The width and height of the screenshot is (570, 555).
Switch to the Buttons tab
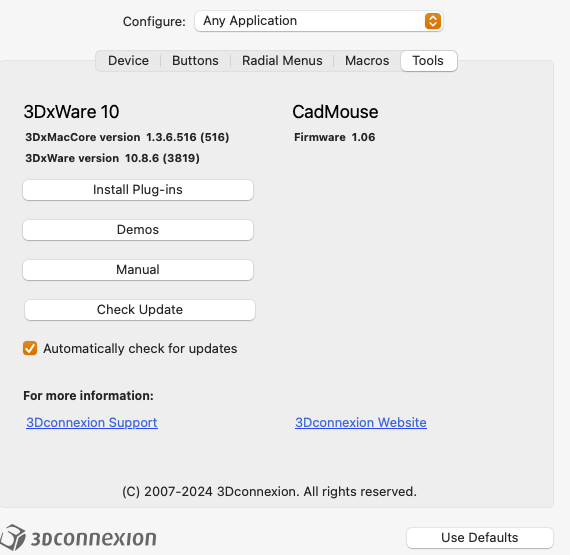pyautogui.click(x=195, y=61)
